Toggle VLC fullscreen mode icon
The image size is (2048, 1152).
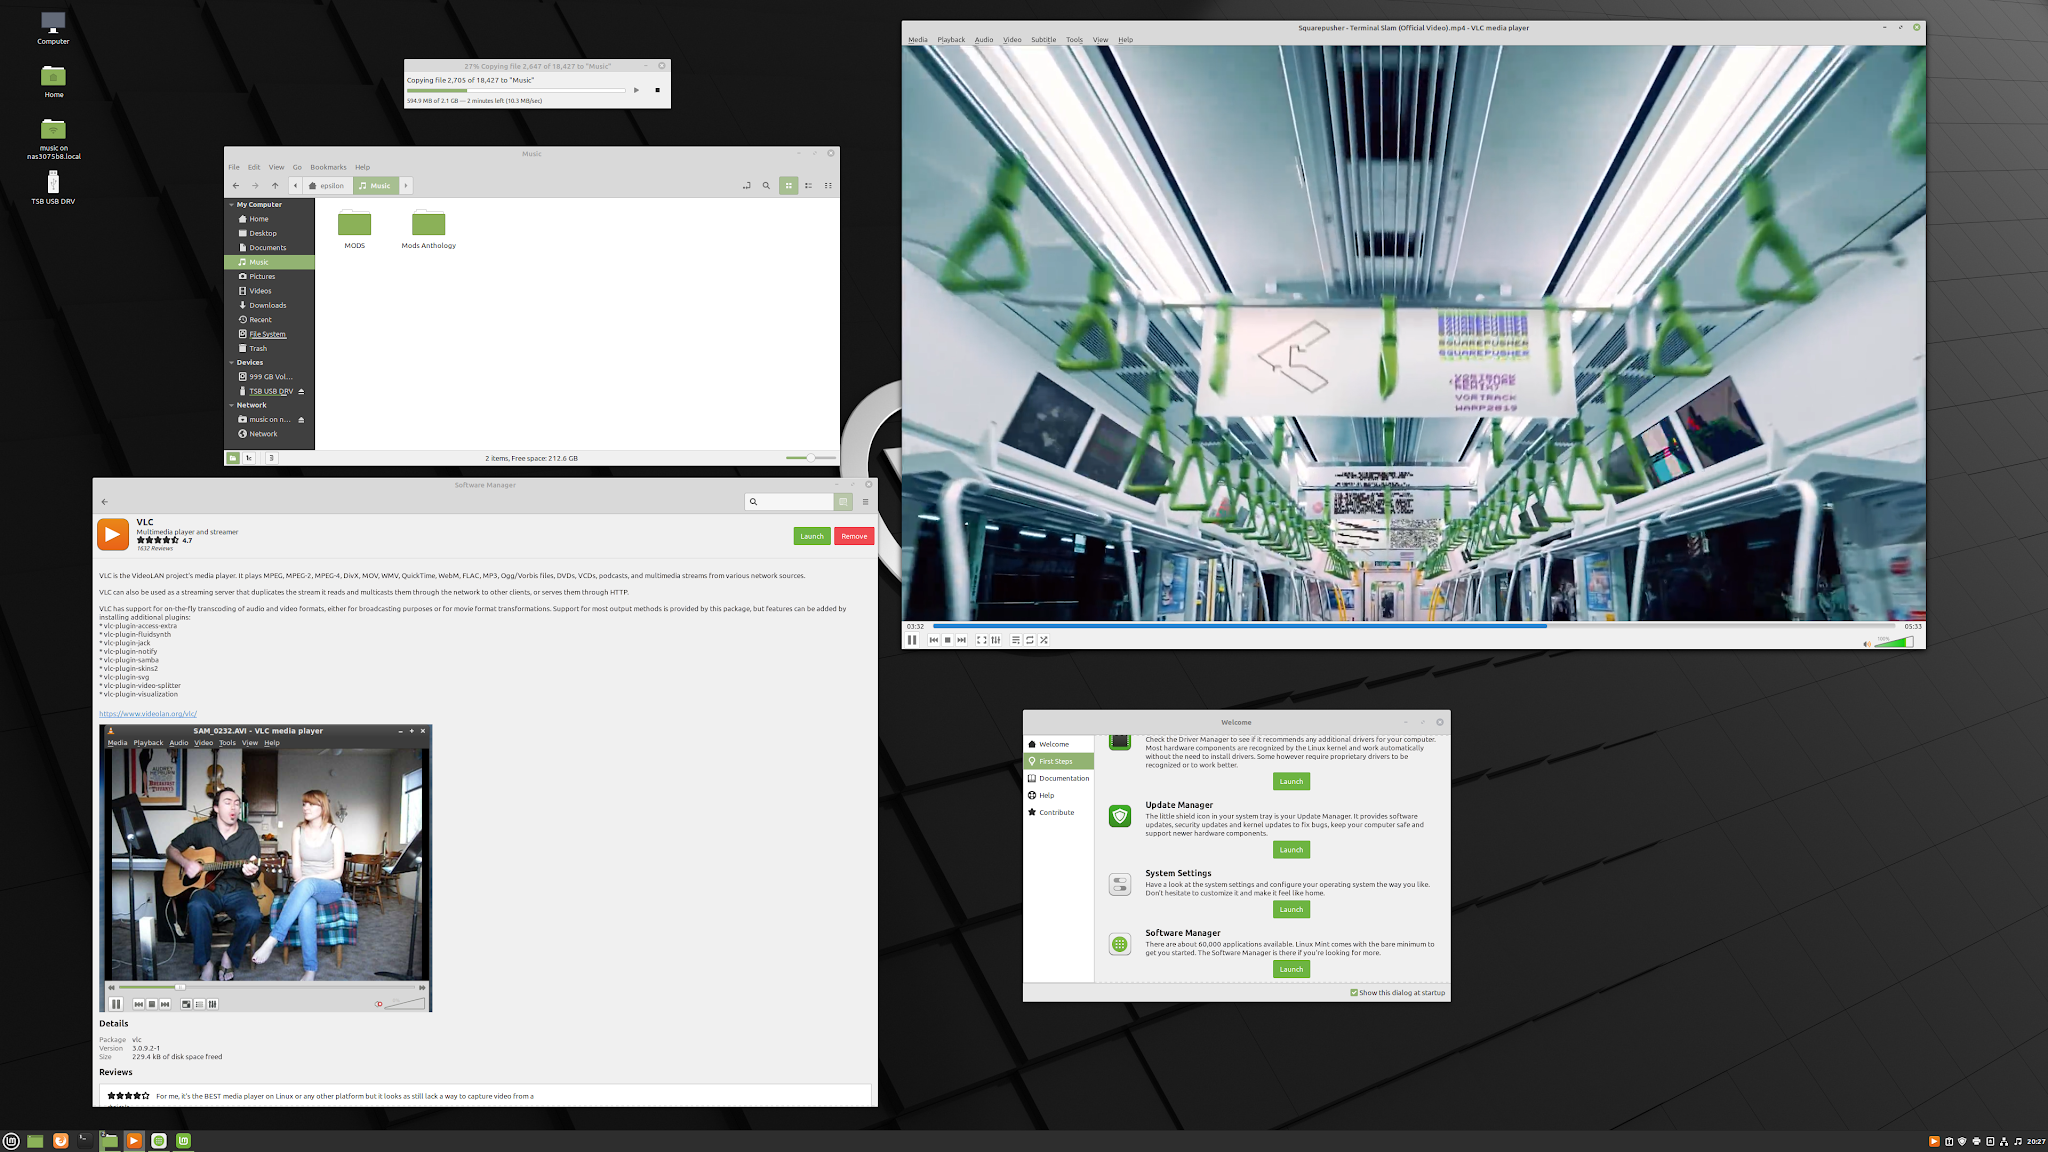point(981,640)
